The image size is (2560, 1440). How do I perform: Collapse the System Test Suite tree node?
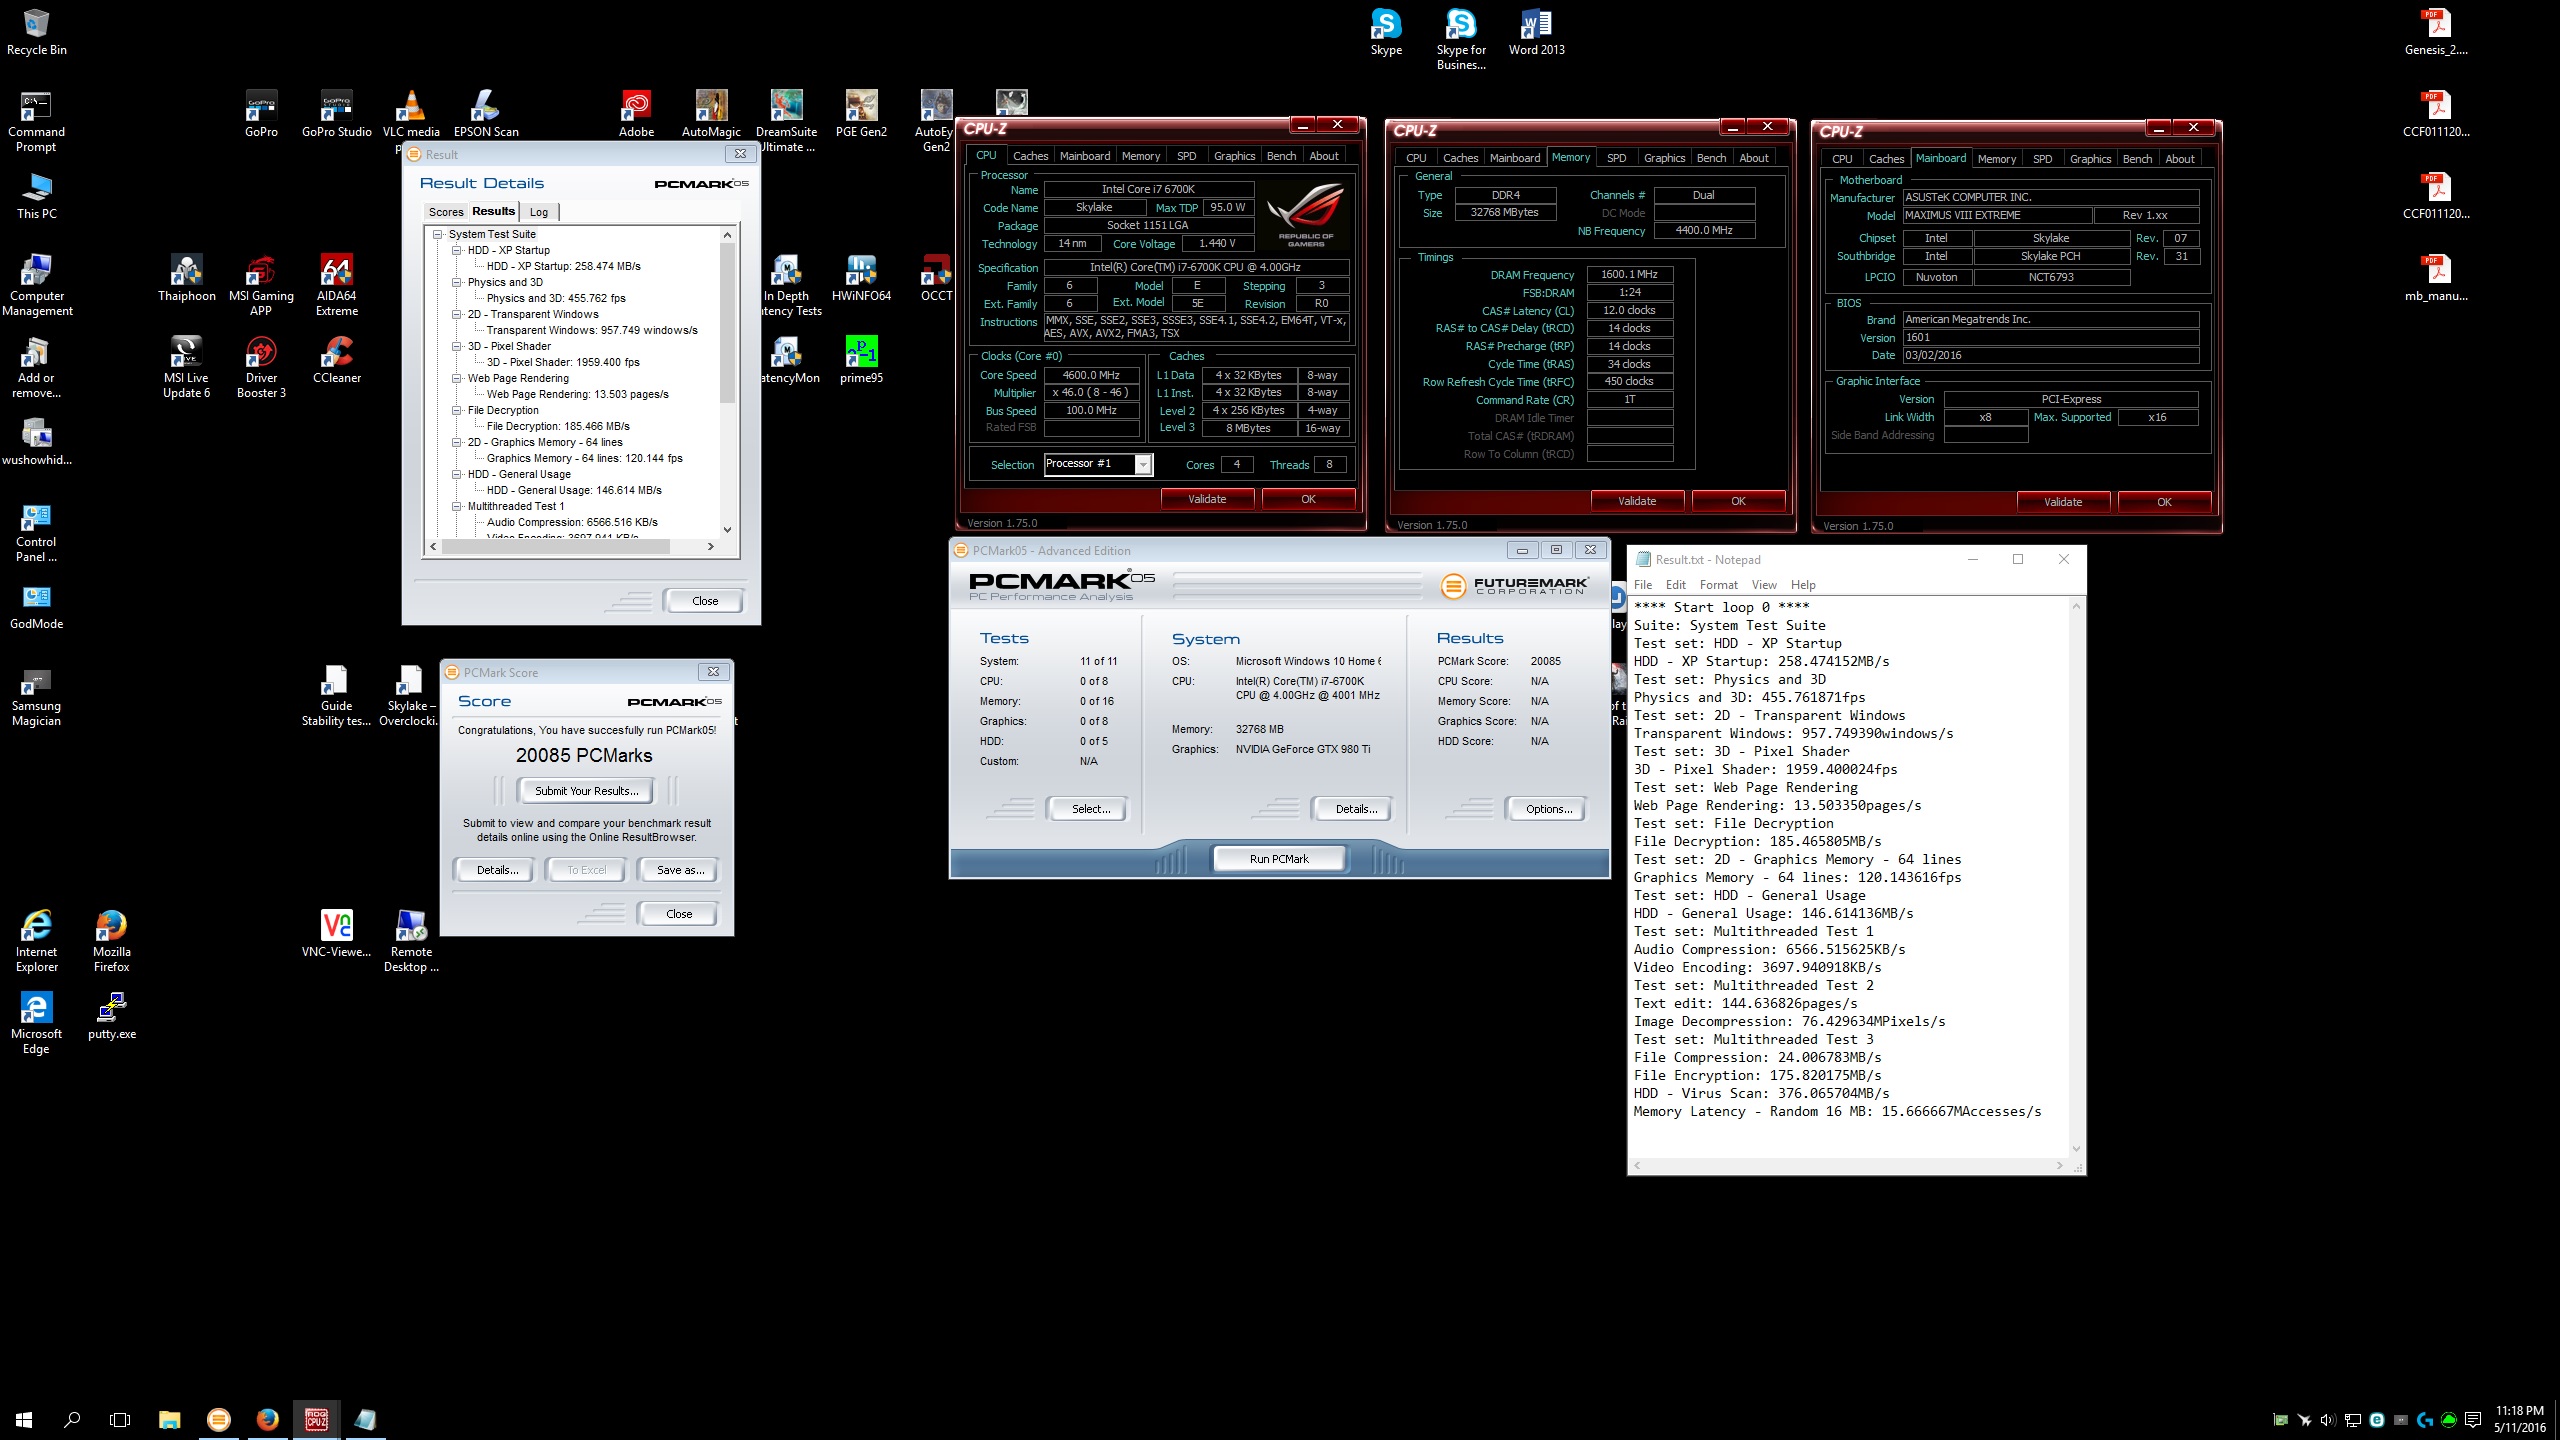[x=437, y=234]
